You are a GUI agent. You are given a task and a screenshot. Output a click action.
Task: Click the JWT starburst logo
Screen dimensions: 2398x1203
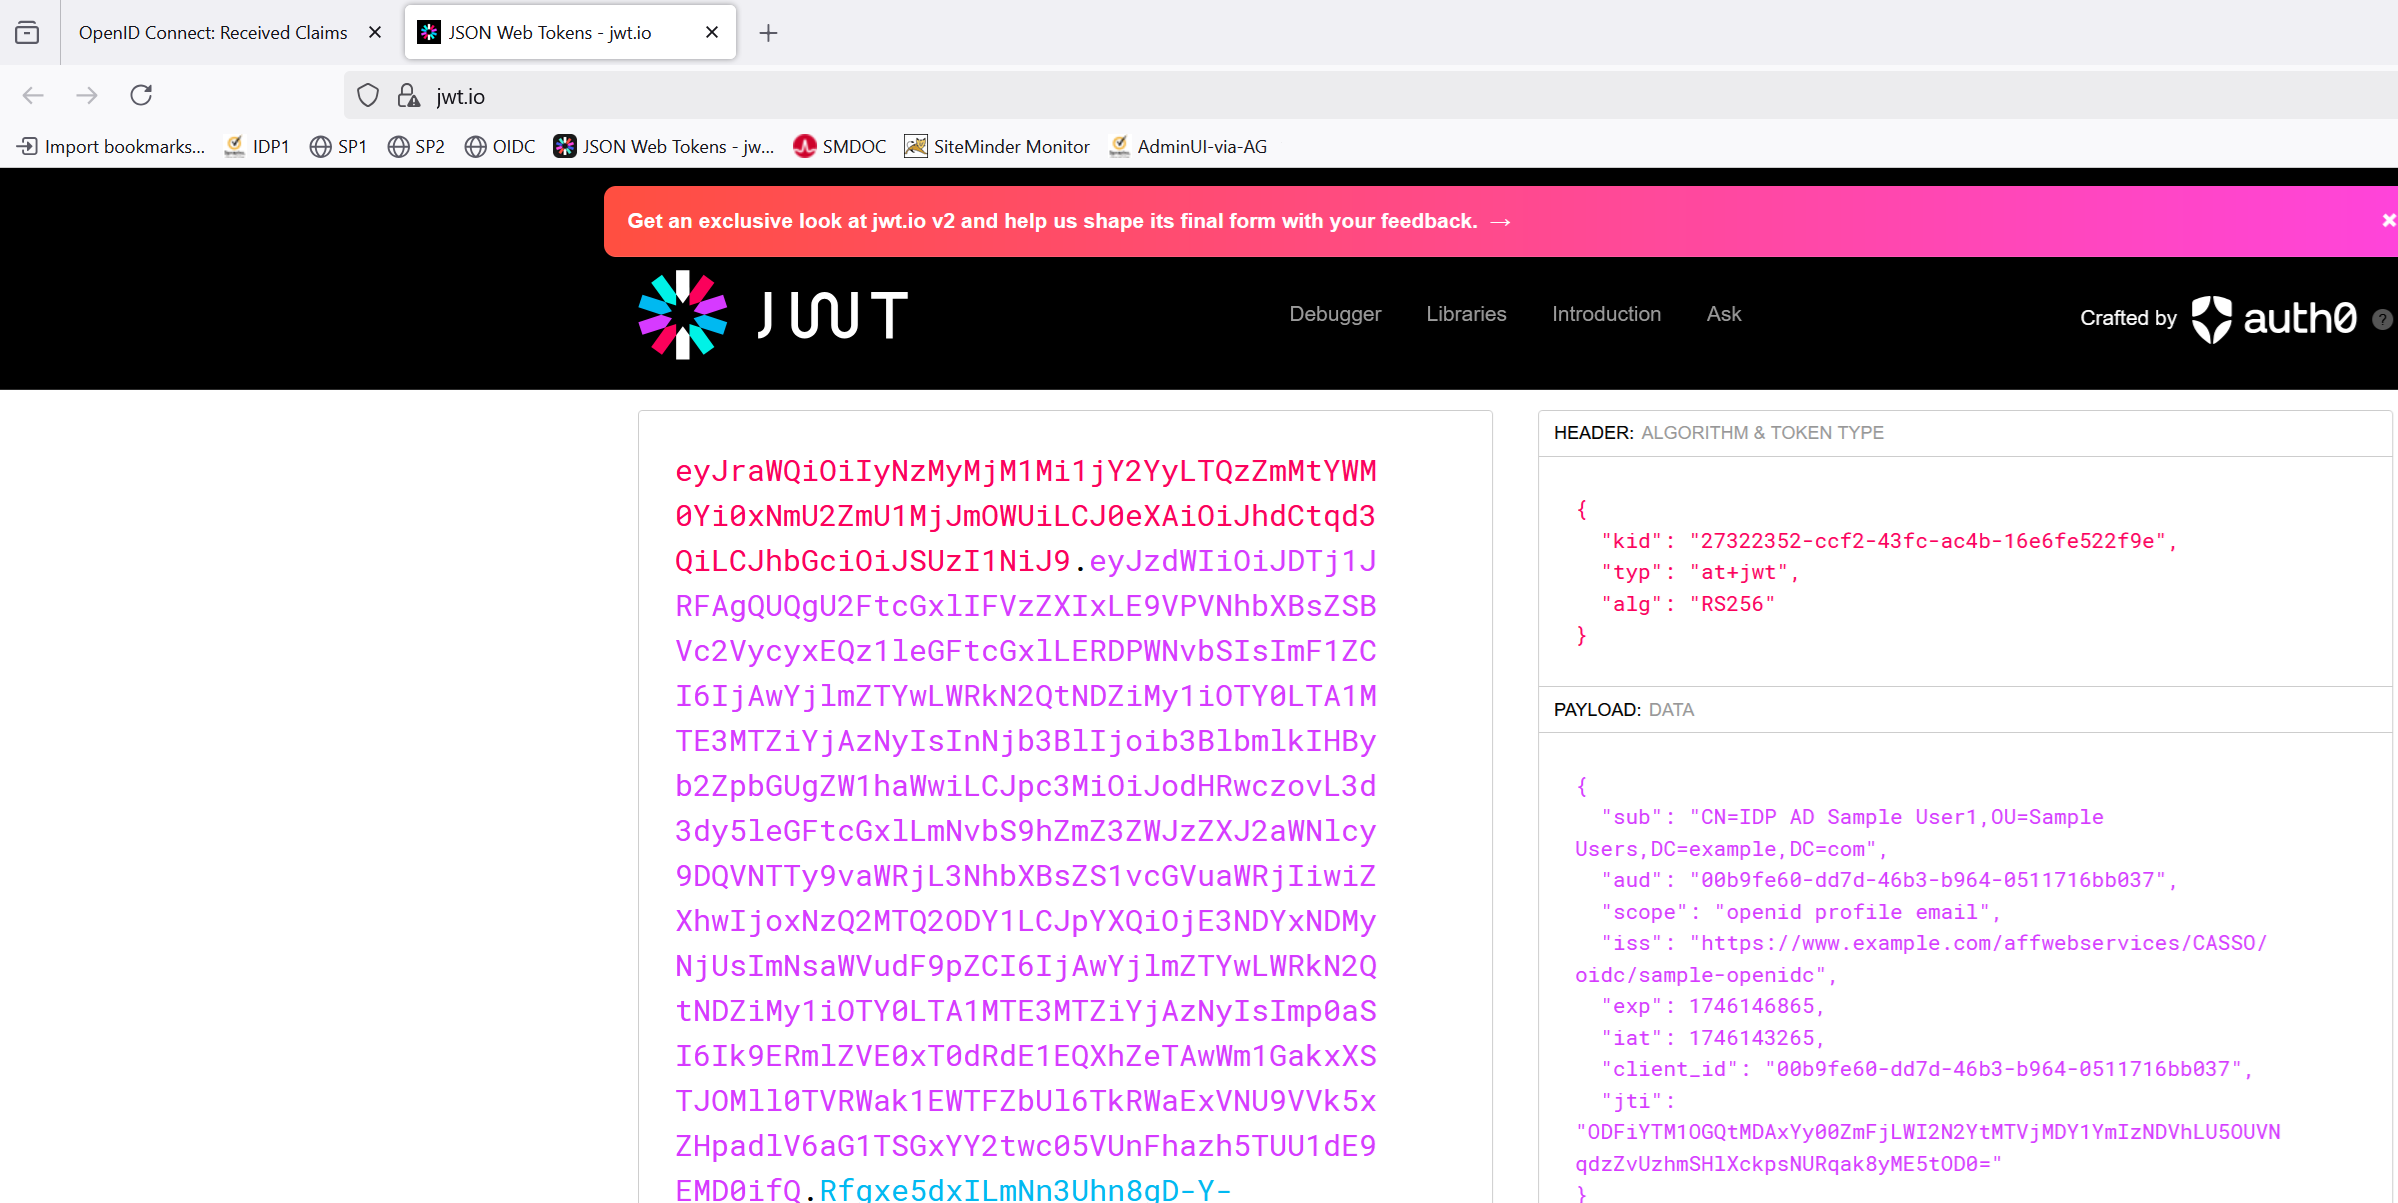pos(683,315)
